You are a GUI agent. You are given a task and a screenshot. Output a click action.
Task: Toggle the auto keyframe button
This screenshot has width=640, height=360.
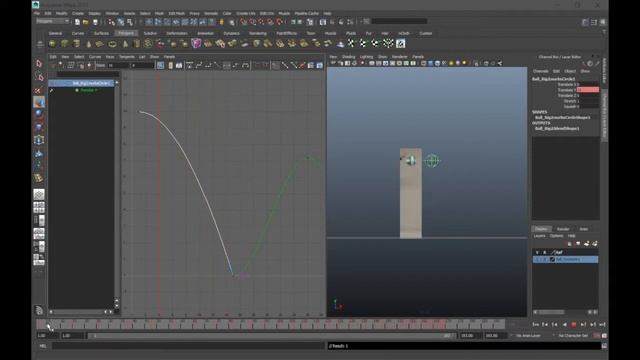597,336
